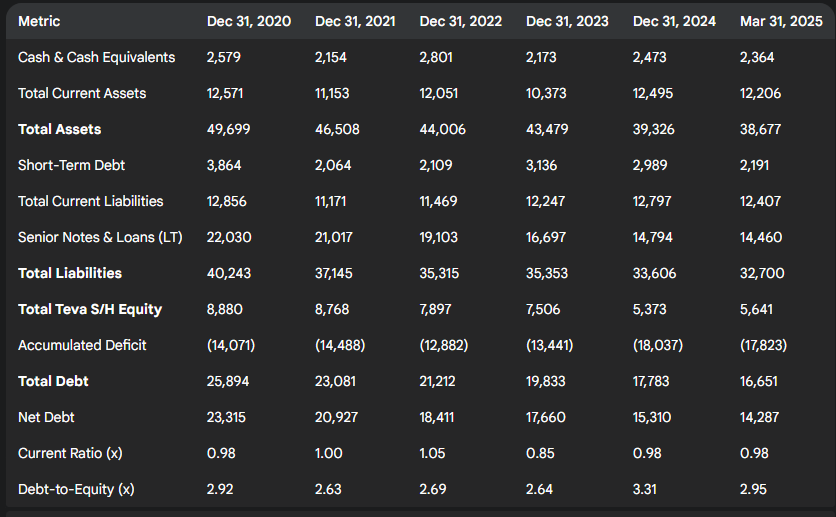Select debt-to-equity value 3.31
This screenshot has width=836, height=517.
click(645, 489)
